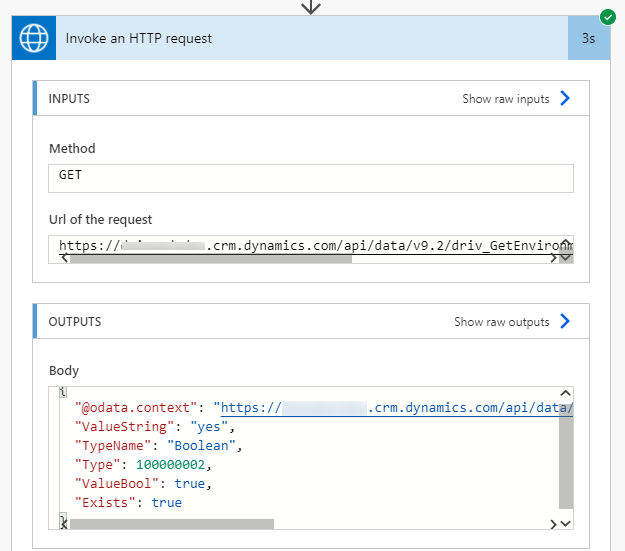Click the green success checkmark badge
The image size is (625, 551).
608,17
